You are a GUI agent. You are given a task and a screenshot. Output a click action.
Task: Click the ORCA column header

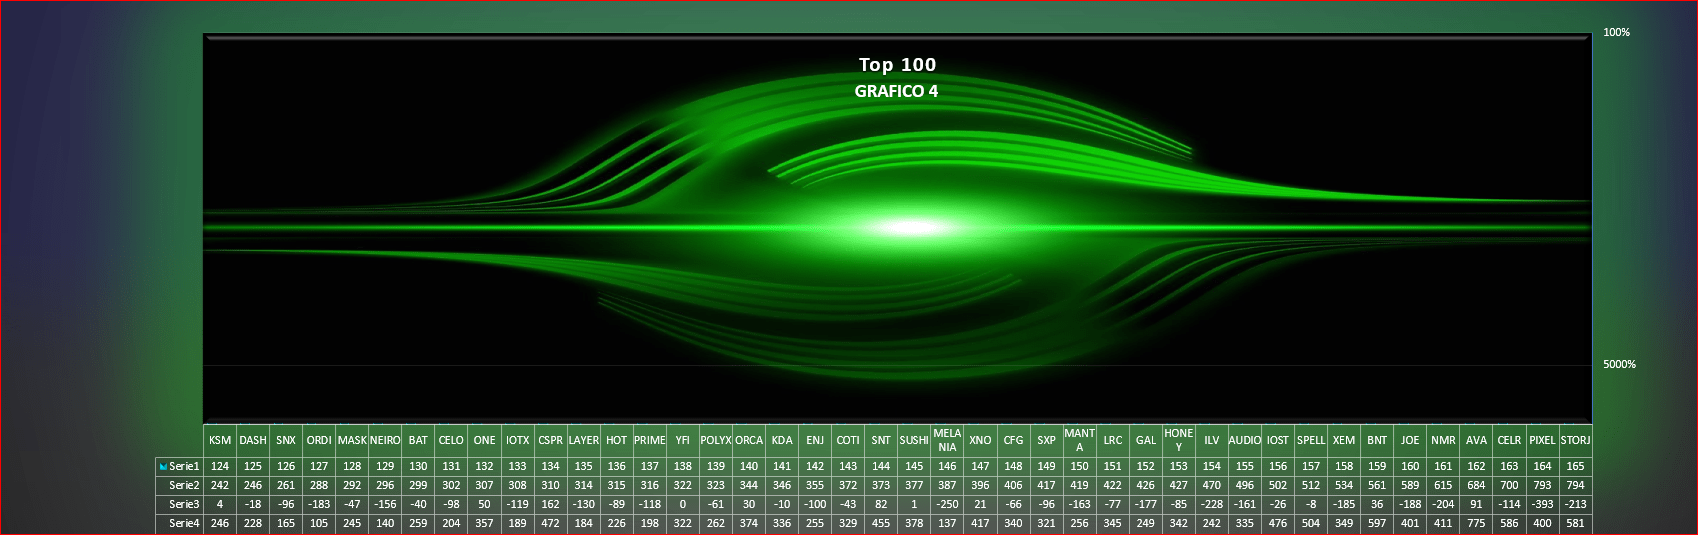(749, 440)
